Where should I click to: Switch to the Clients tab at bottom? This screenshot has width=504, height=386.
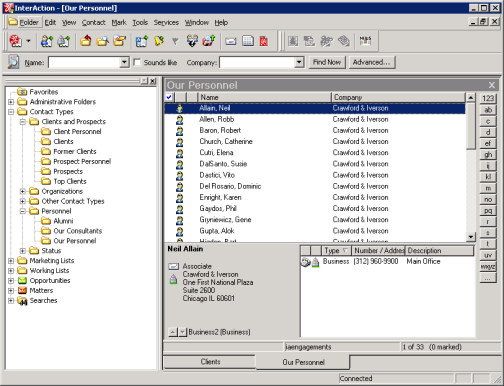click(x=210, y=362)
